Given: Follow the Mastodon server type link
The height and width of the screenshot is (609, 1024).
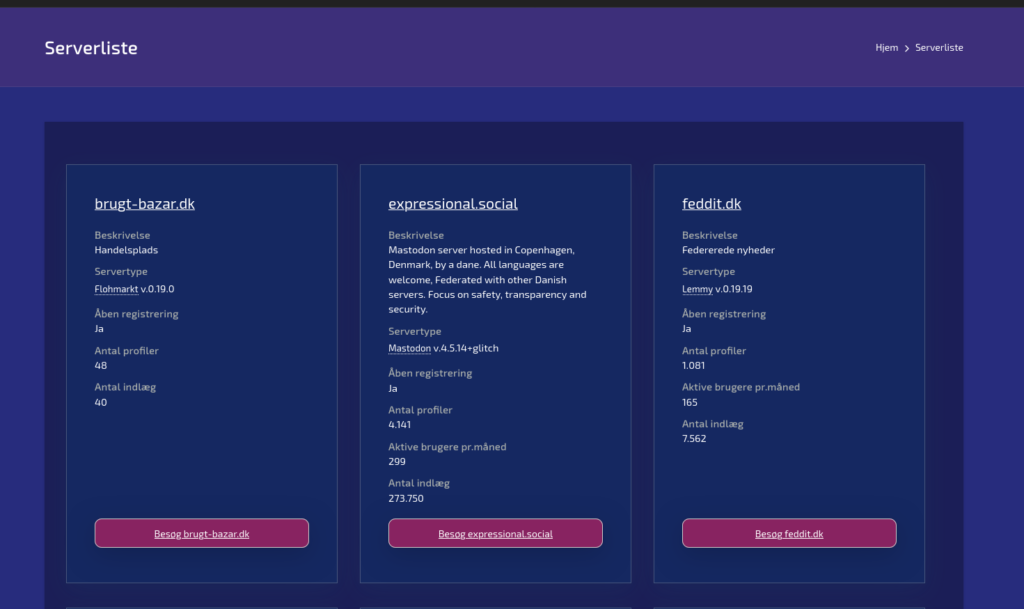Looking at the screenshot, I should tap(409, 349).
